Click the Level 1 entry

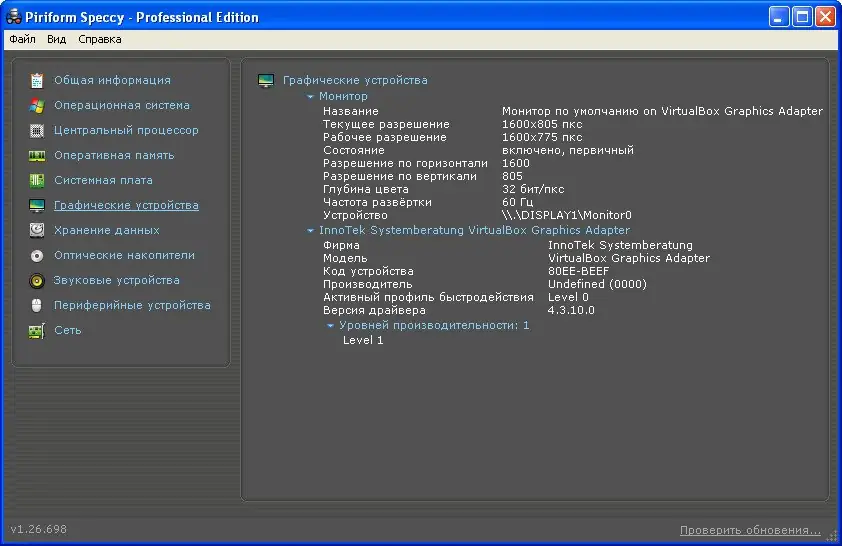pyautogui.click(x=363, y=340)
